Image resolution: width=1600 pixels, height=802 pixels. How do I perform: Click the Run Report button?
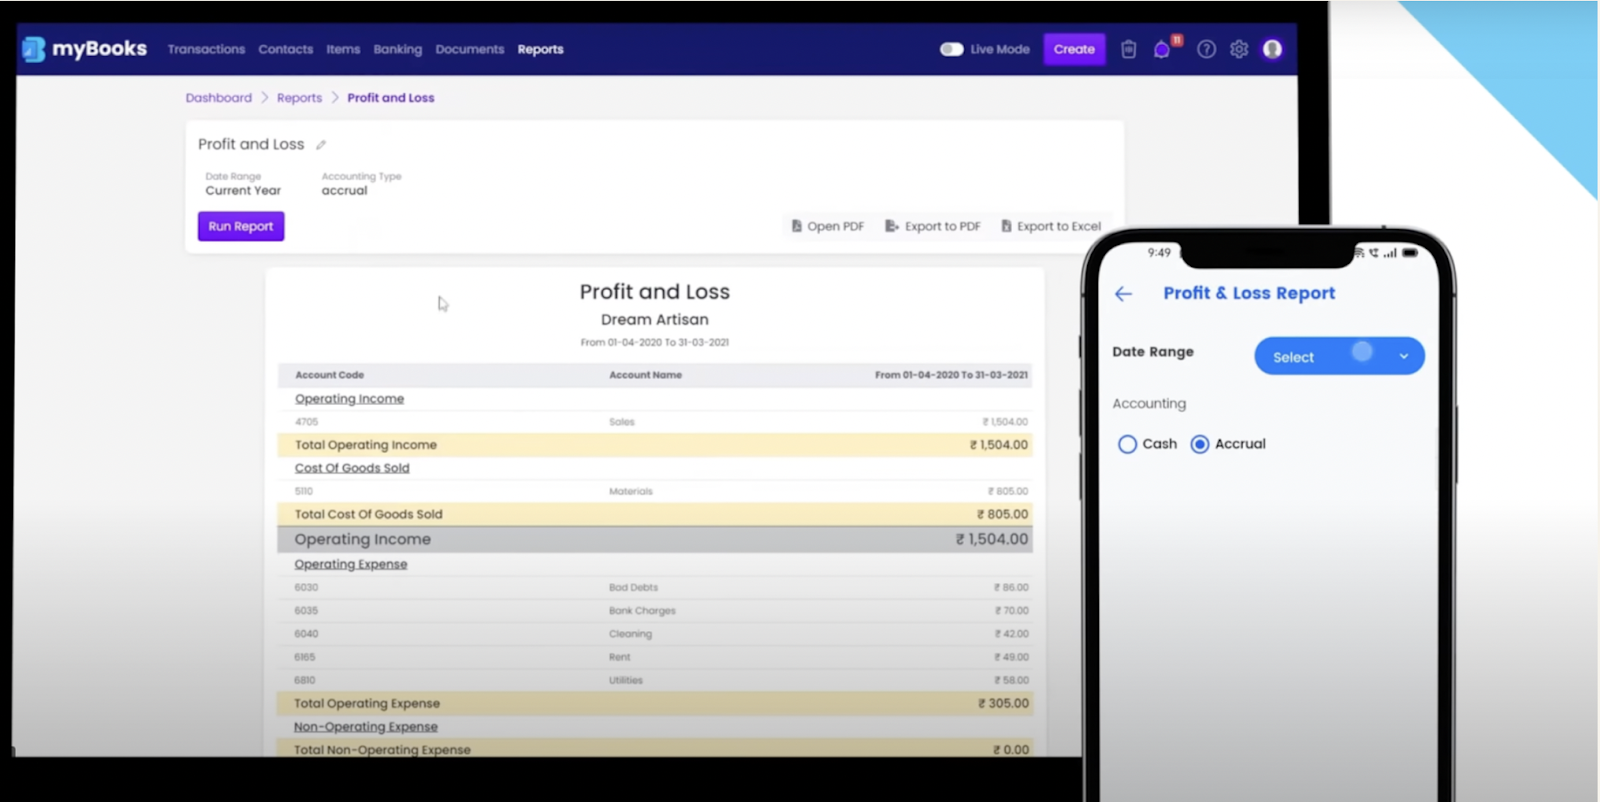pos(241,226)
